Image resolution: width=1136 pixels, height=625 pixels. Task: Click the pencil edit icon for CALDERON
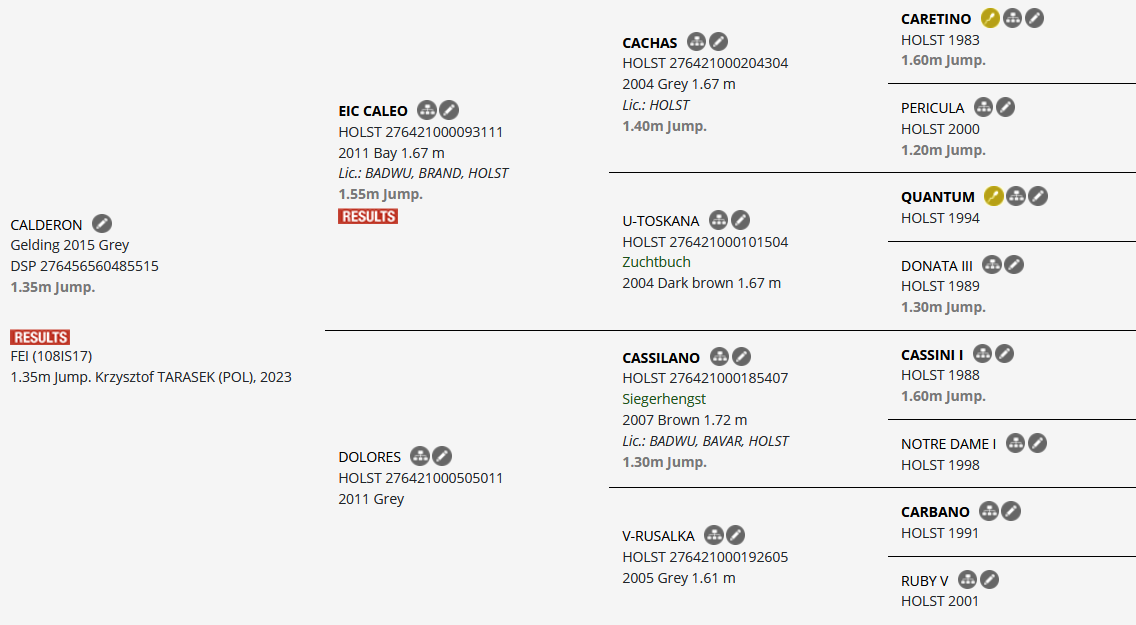(x=102, y=224)
